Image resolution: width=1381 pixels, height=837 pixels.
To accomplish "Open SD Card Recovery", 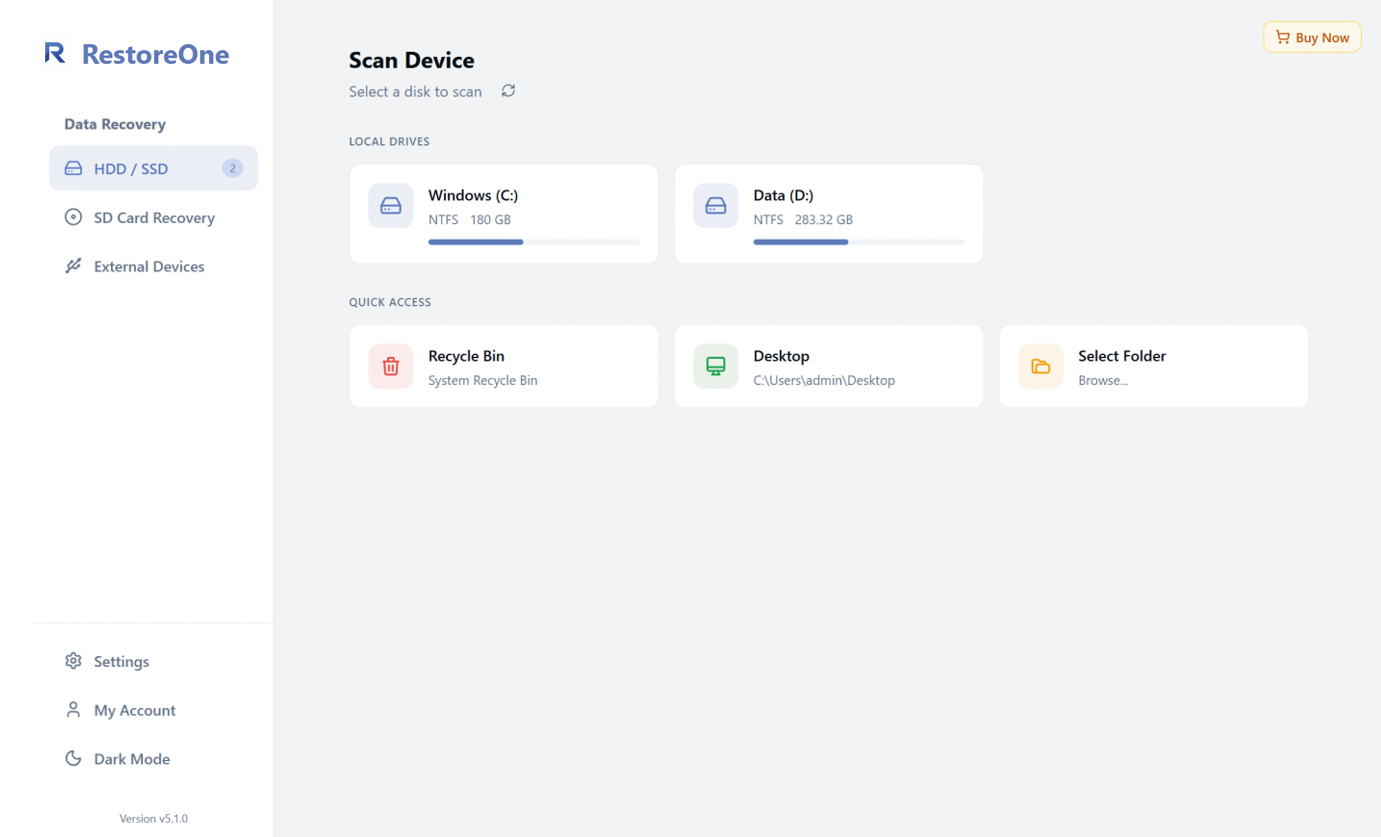I will [154, 217].
